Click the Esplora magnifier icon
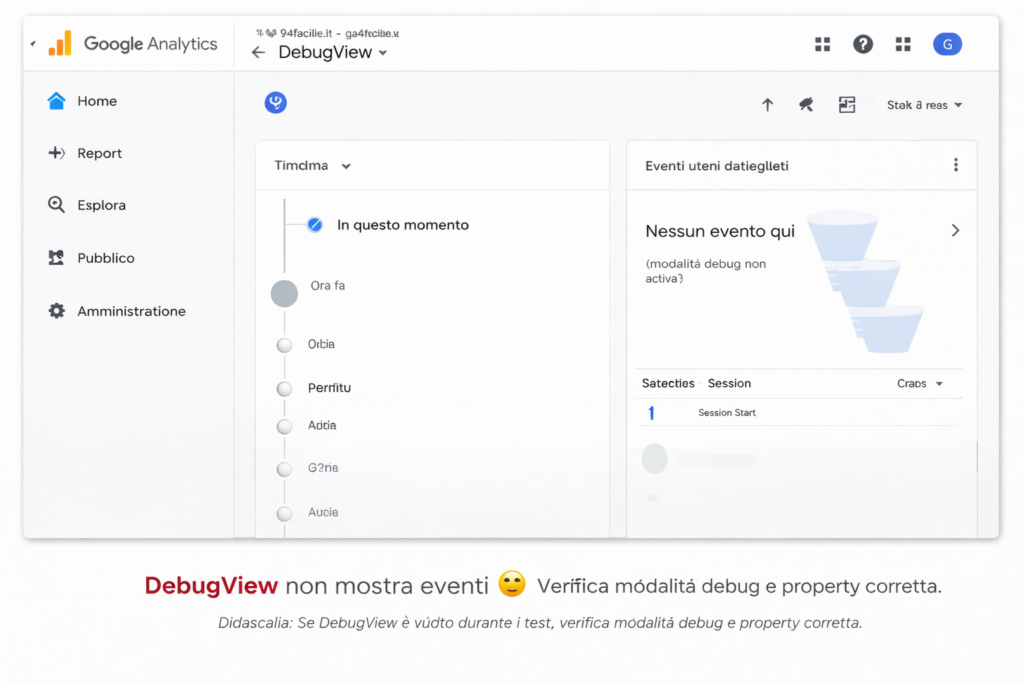 [x=56, y=205]
